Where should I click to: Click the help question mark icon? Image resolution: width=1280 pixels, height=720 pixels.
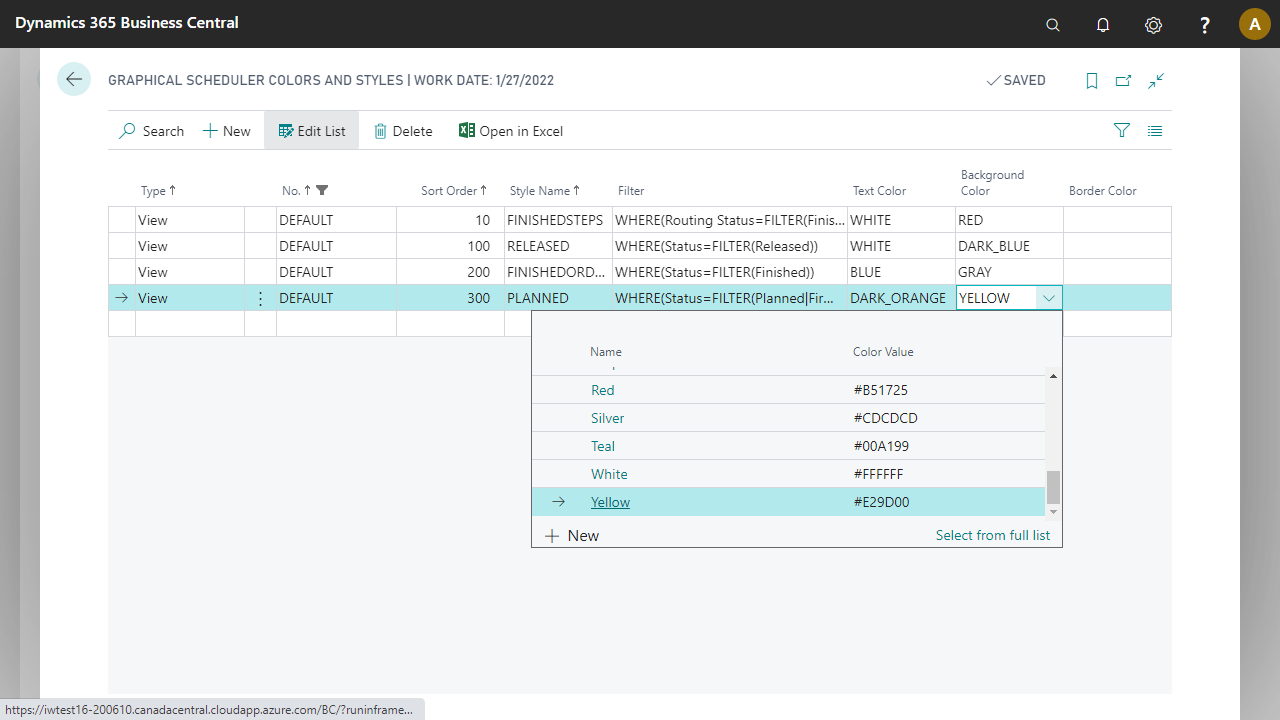1205,25
